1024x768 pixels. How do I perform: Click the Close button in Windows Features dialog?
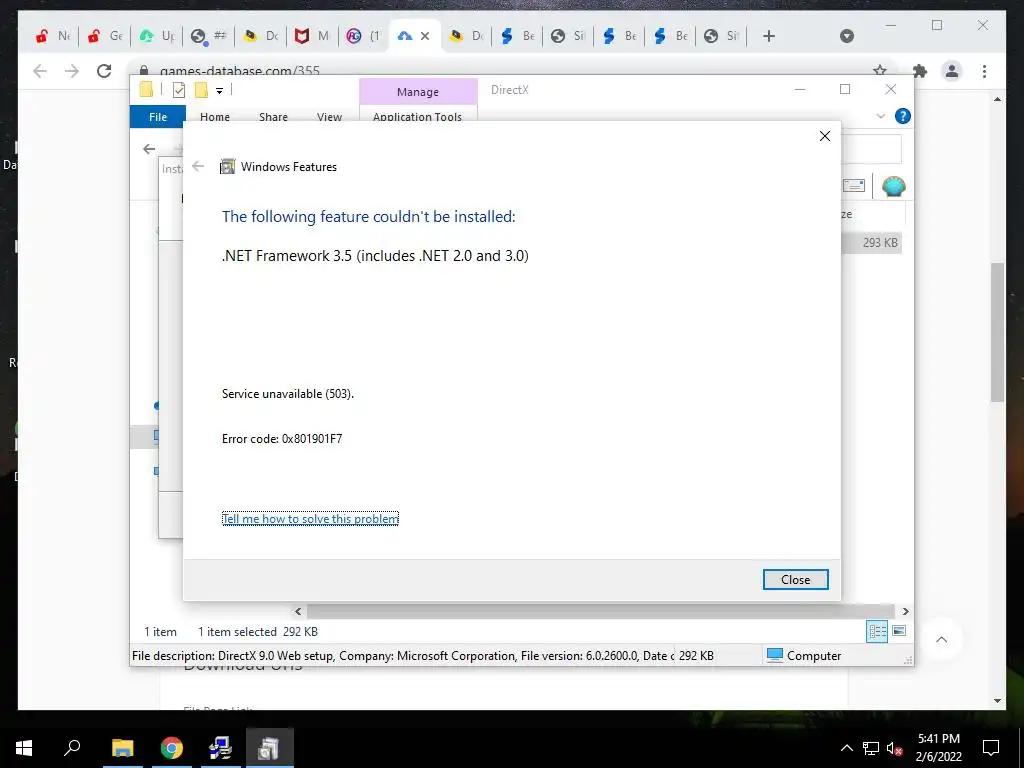[x=795, y=579]
